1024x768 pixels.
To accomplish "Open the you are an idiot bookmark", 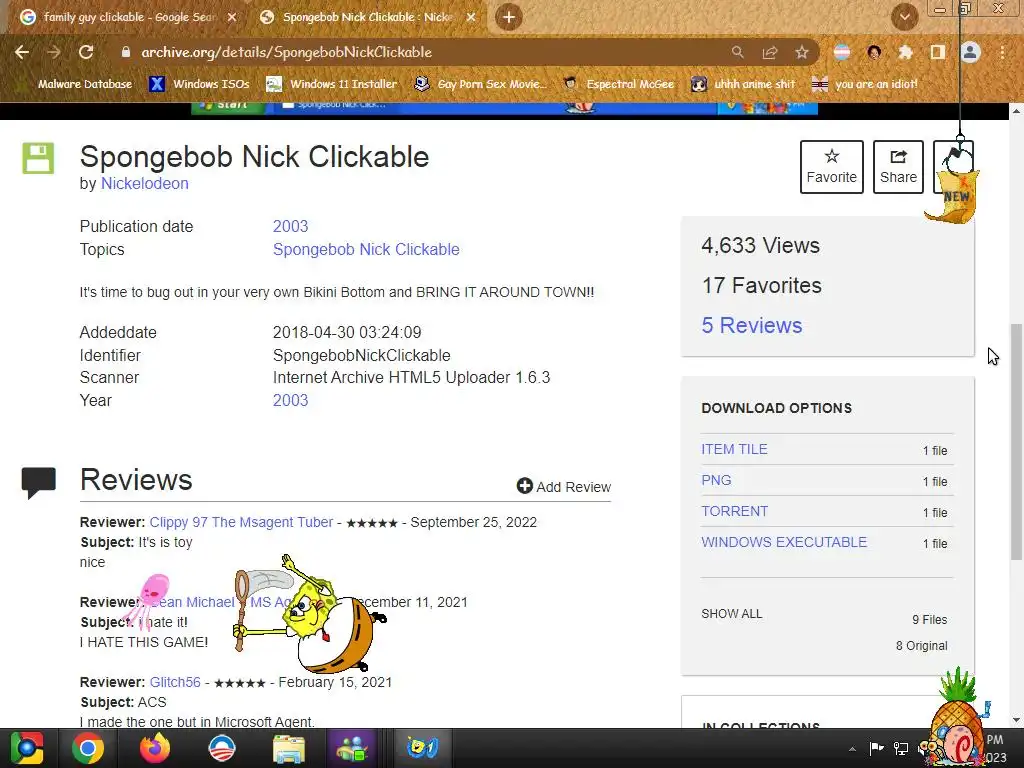I will pos(865,84).
